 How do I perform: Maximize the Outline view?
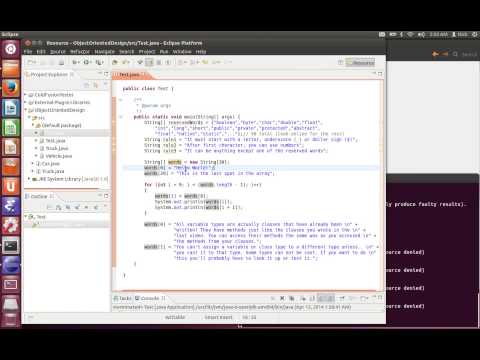coord(106,196)
